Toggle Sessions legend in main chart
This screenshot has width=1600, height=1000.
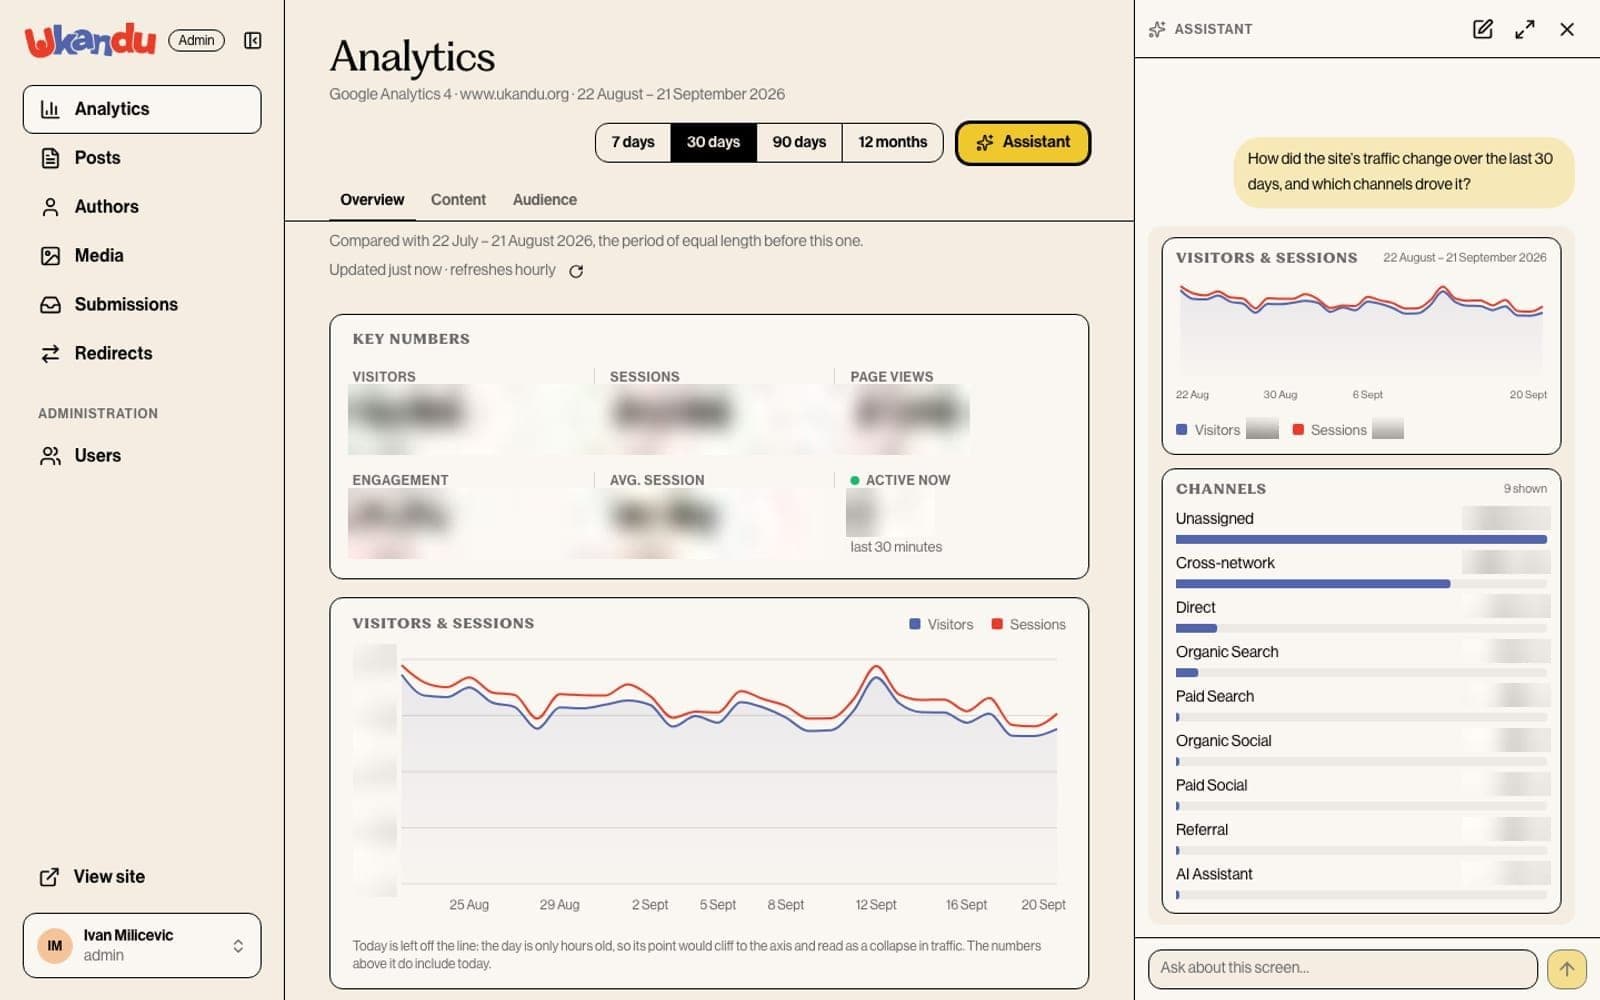point(1028,624)
